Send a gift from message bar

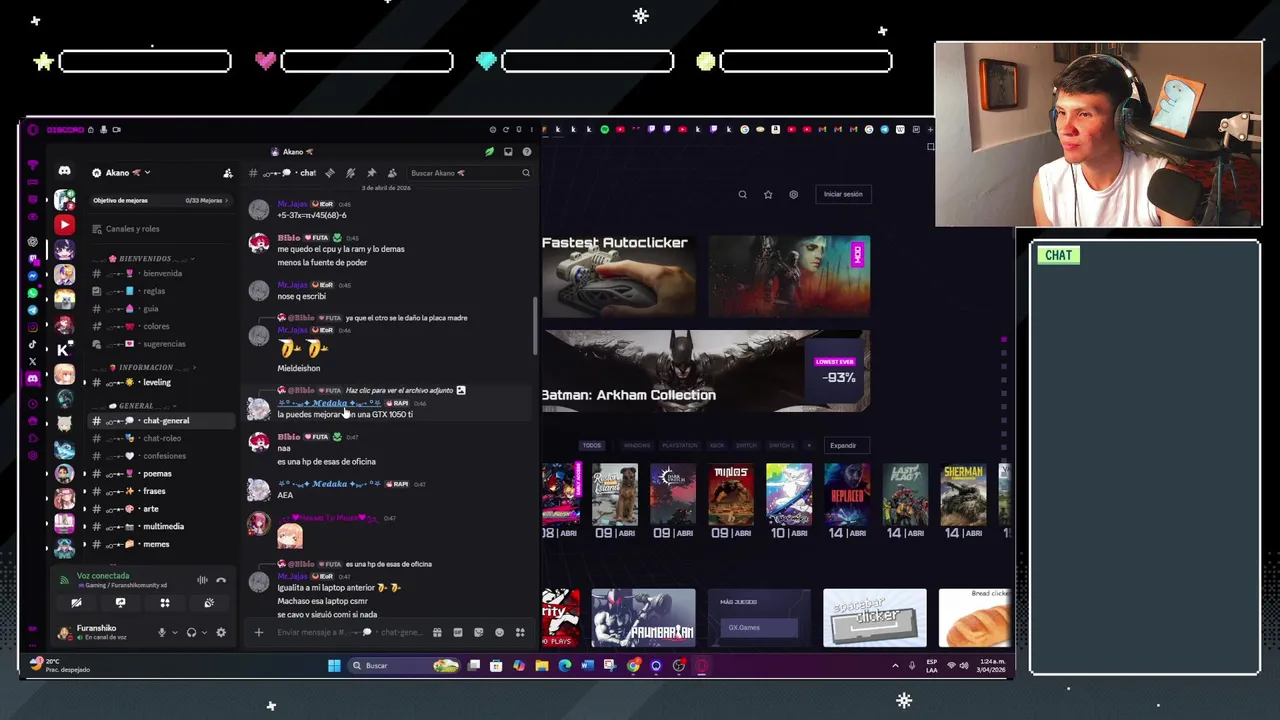pos(437,632)
